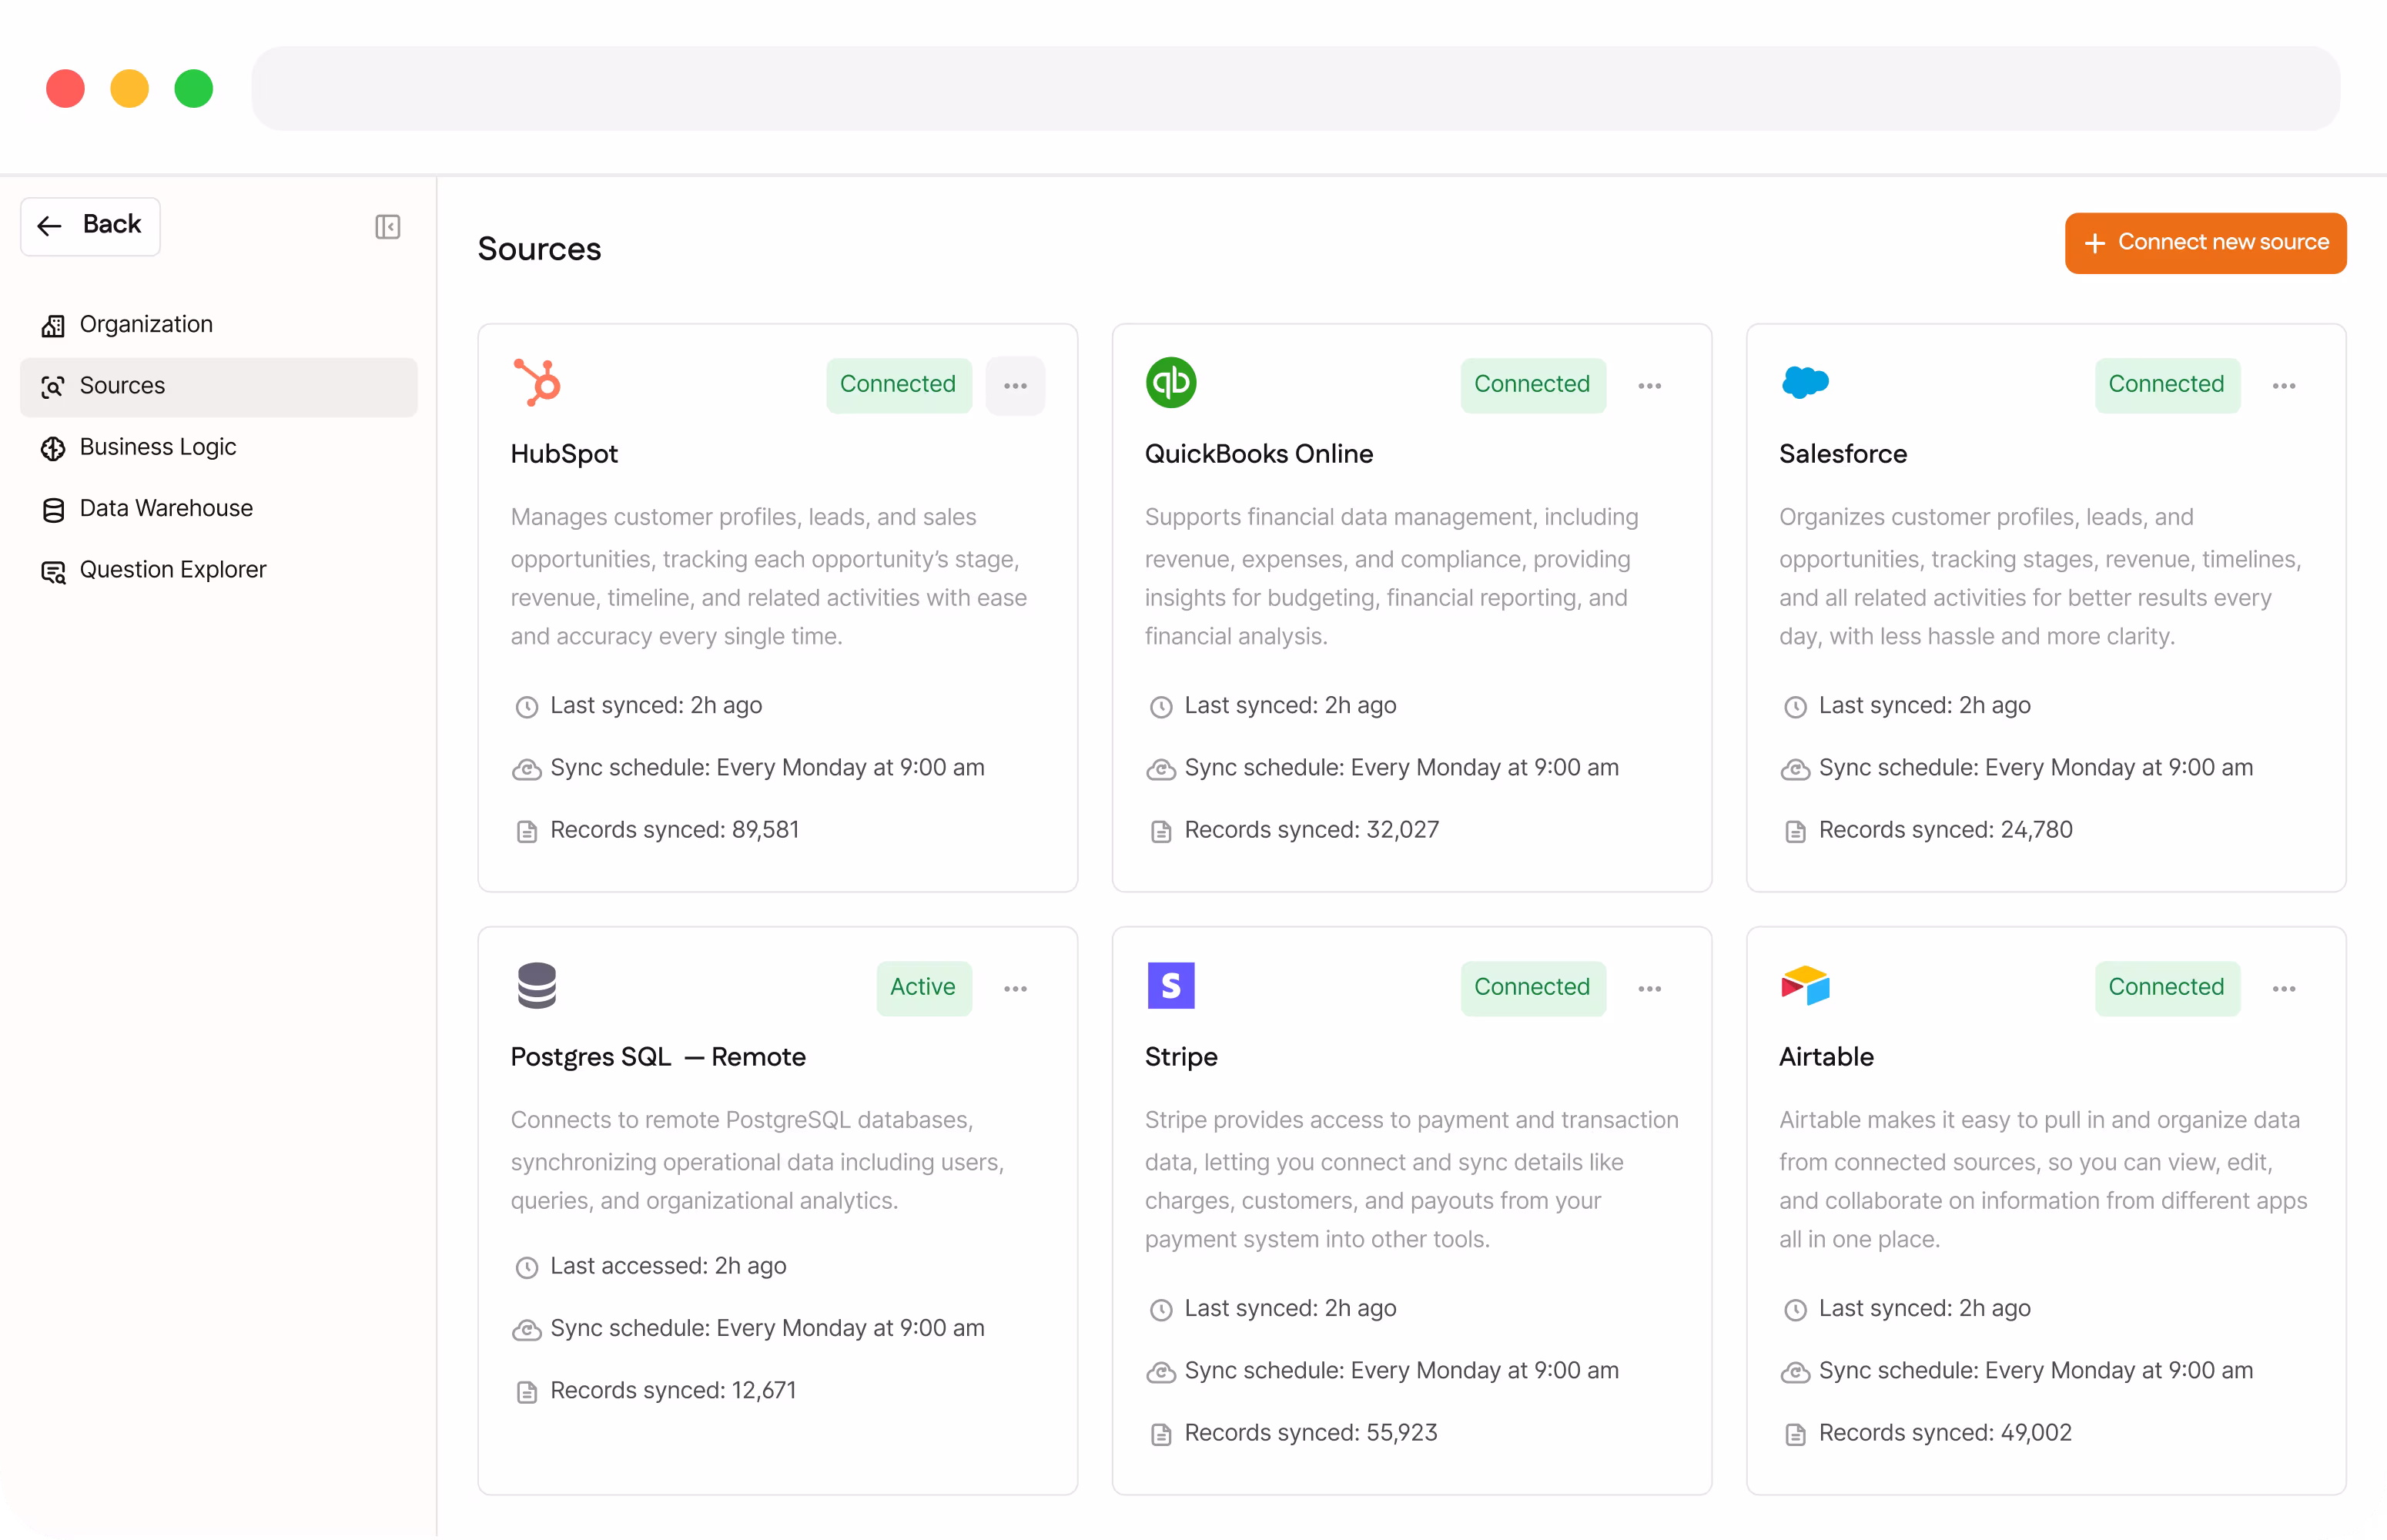
Task: Click the Airtable logo icon
Action: tap(1805, 985)
